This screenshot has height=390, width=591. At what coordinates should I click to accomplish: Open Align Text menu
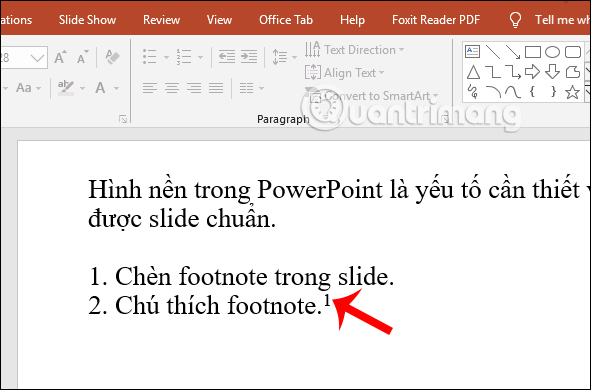click(344, 72)
